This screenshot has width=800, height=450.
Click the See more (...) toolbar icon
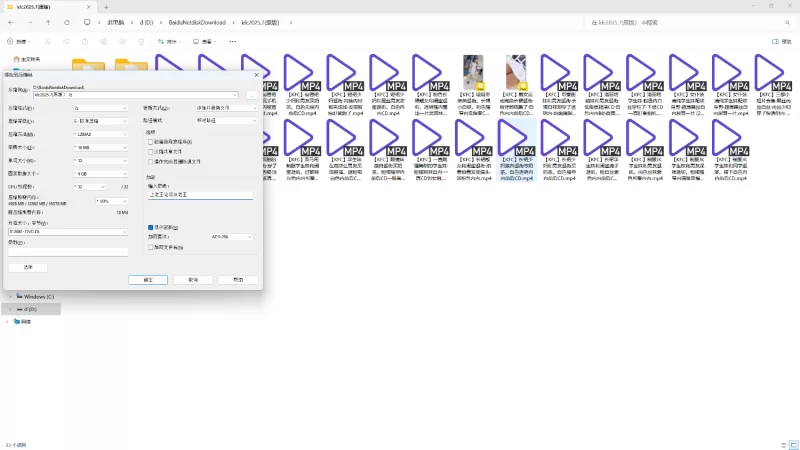pos(232,42)
